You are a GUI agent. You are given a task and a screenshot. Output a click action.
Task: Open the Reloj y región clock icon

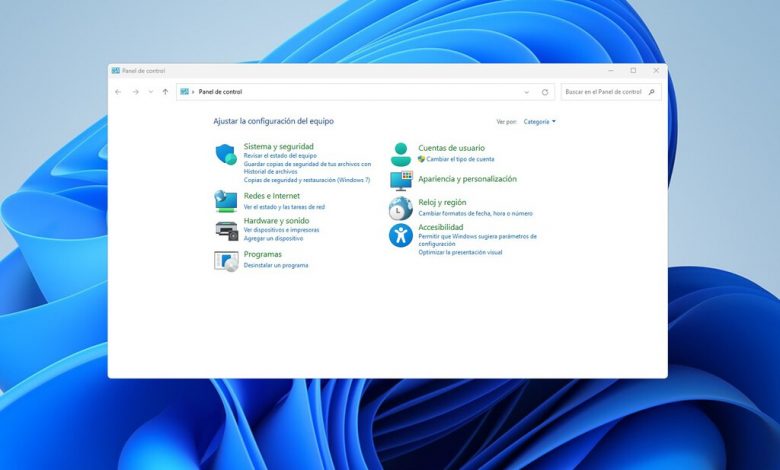(400, 208)
